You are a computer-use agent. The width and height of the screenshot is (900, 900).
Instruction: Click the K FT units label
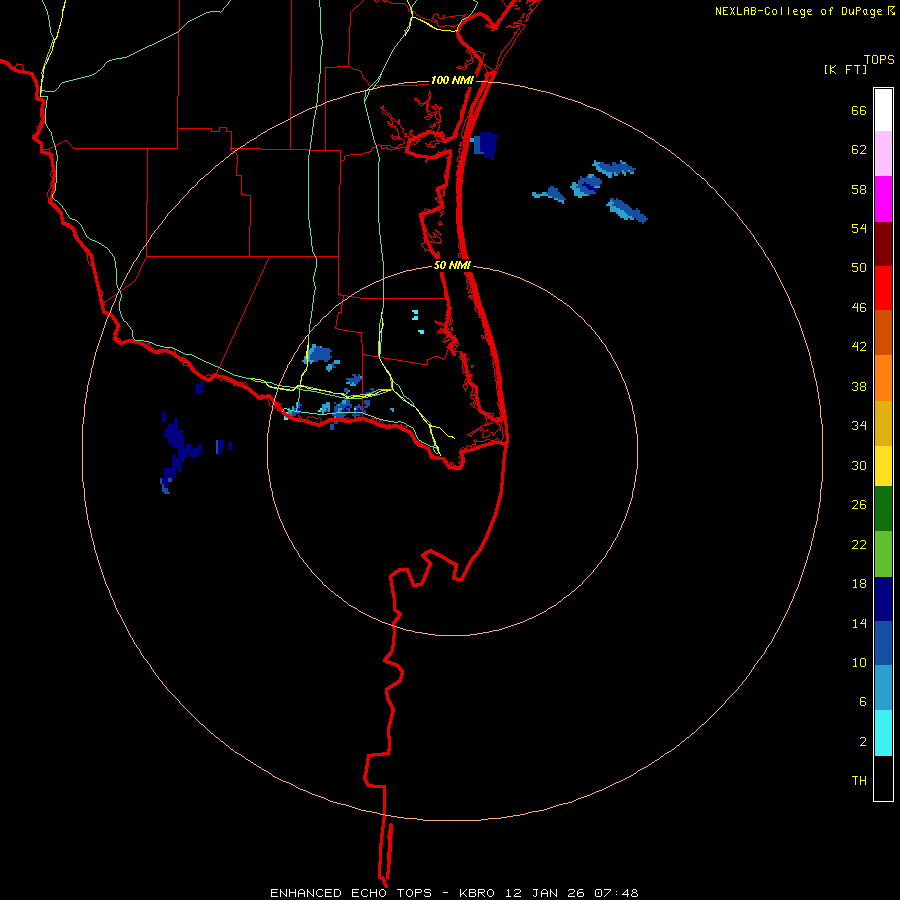pos(845,69)
